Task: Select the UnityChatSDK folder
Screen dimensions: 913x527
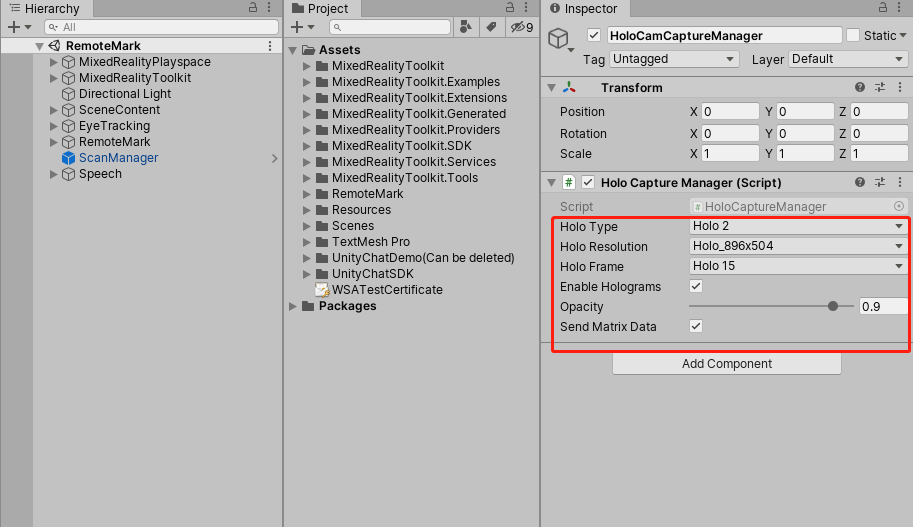Action: [x=373, y=274]
